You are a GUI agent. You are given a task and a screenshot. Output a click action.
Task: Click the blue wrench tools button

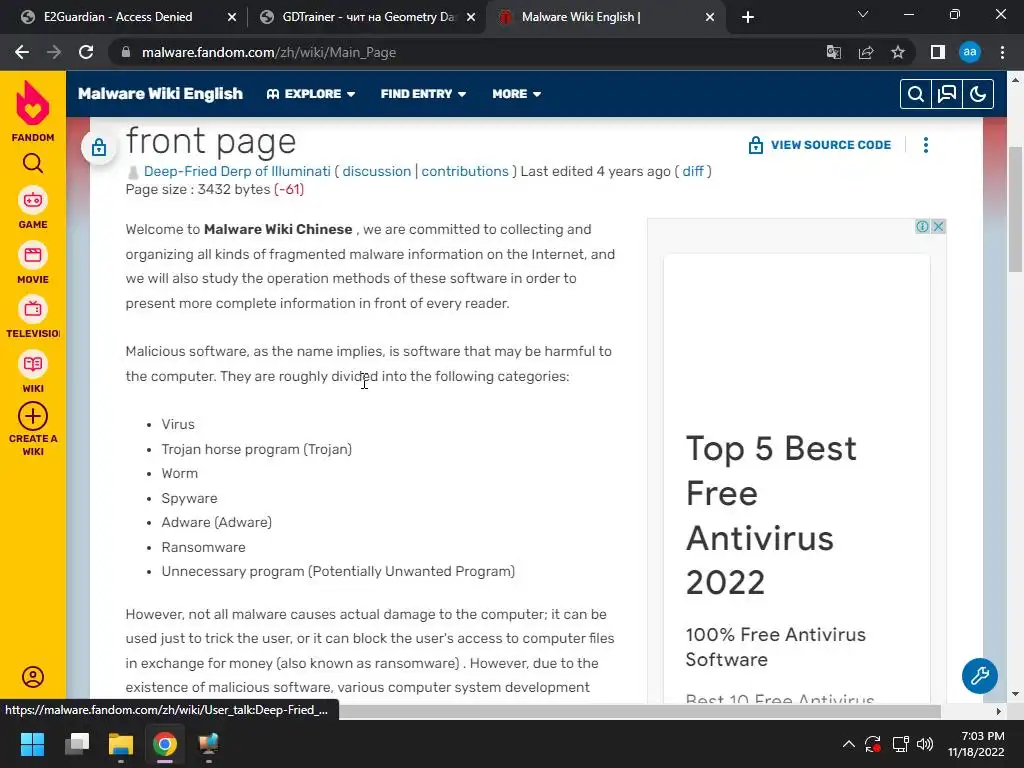[x=979, y=675]
